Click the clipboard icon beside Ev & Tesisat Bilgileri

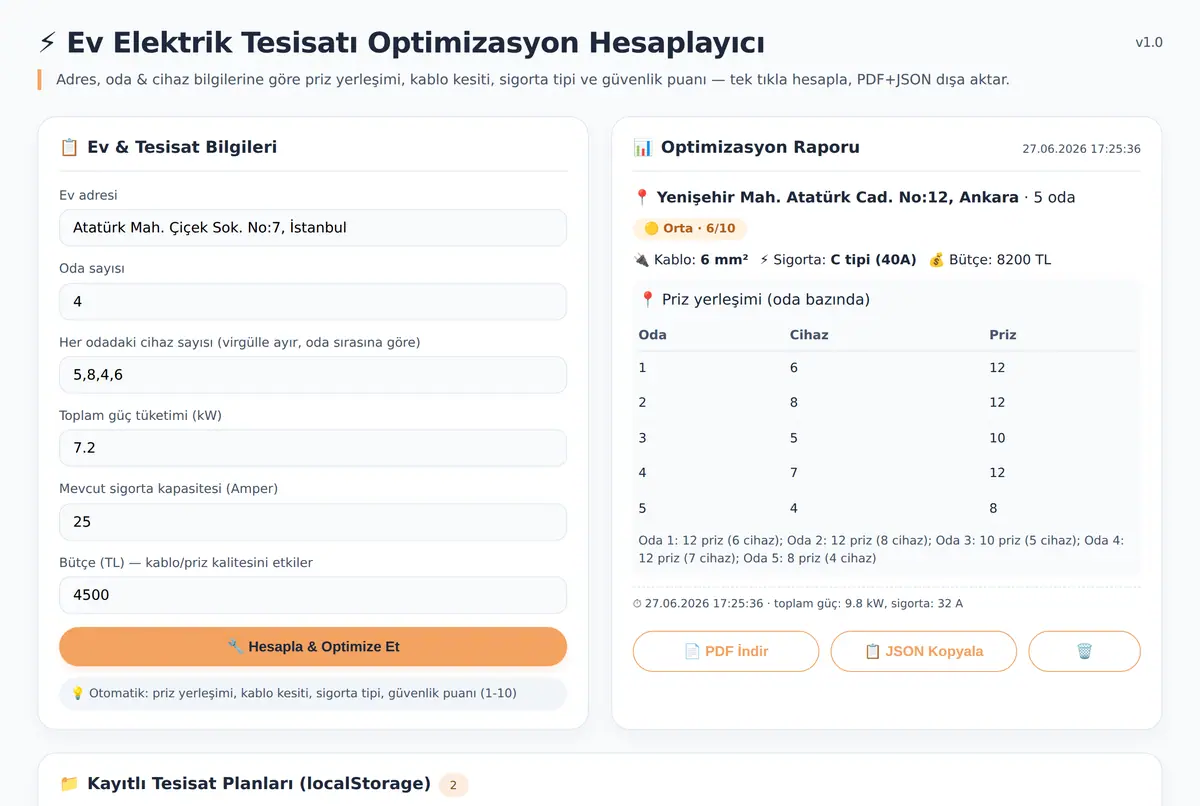[x=69, y=147]
